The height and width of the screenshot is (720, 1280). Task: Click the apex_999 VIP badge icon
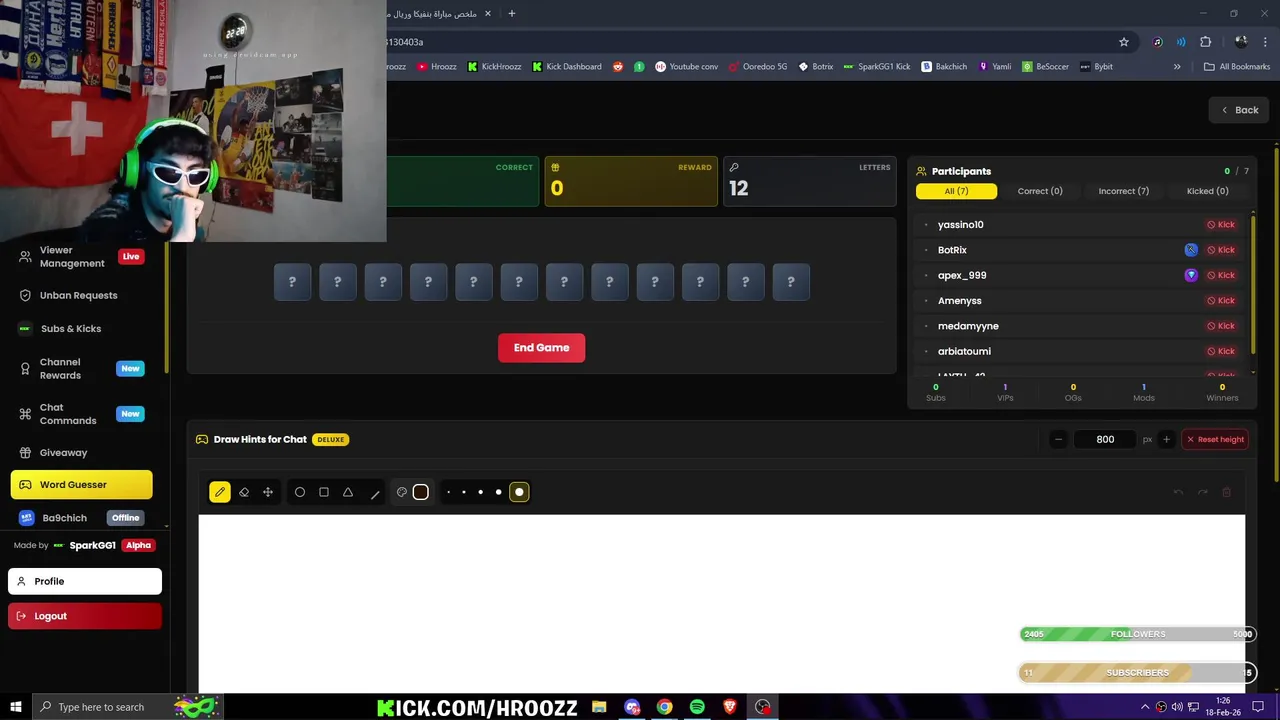pos(1191,275)
